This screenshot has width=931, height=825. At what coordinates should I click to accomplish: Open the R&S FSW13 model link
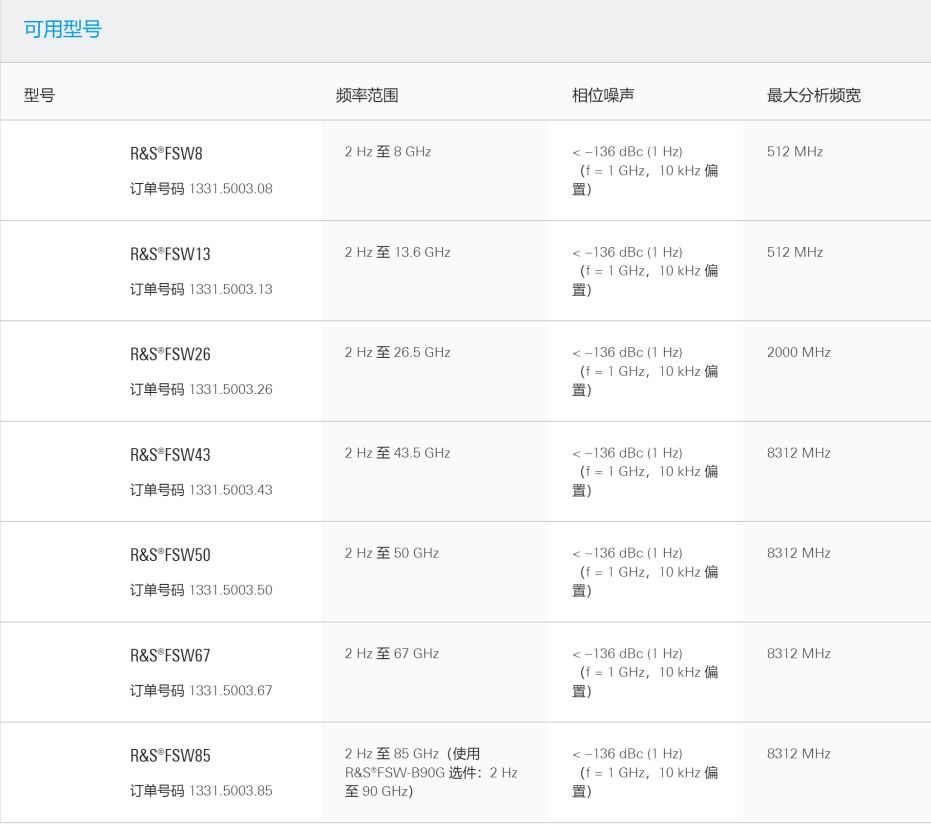[x=170, y=254]
